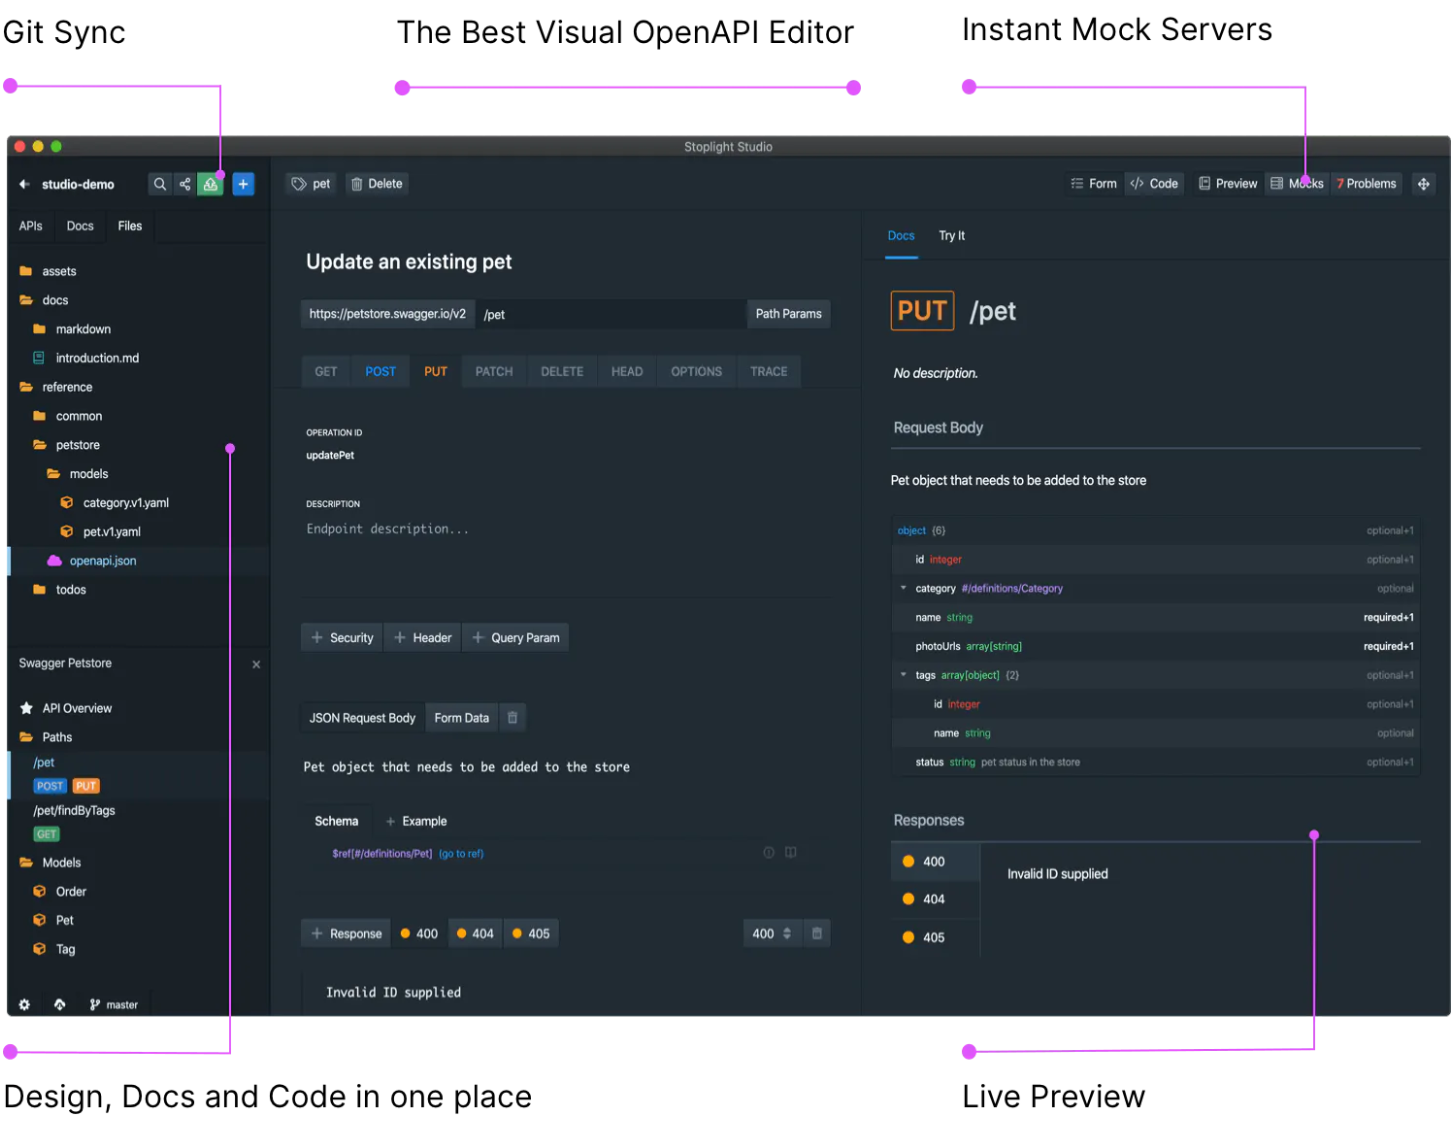Select the POST method tab
This screenshot has height=1124, width=1456.
point(381,372)
